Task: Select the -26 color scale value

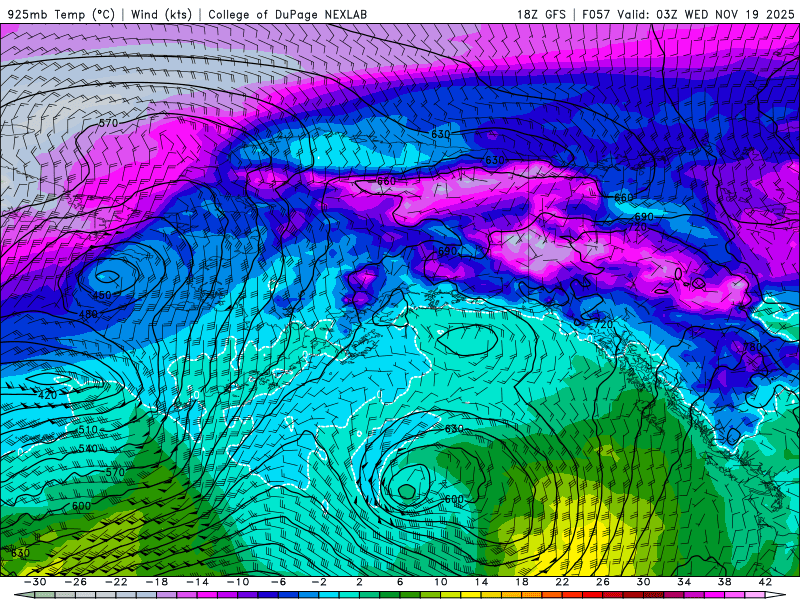Action: [x=76, y=582]
